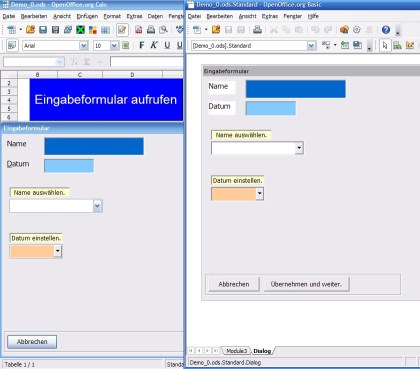Image resolution: width=420 pixels, height=369 pixels.
Task: Click the Import Dialog icon
Action: [345, 45]
